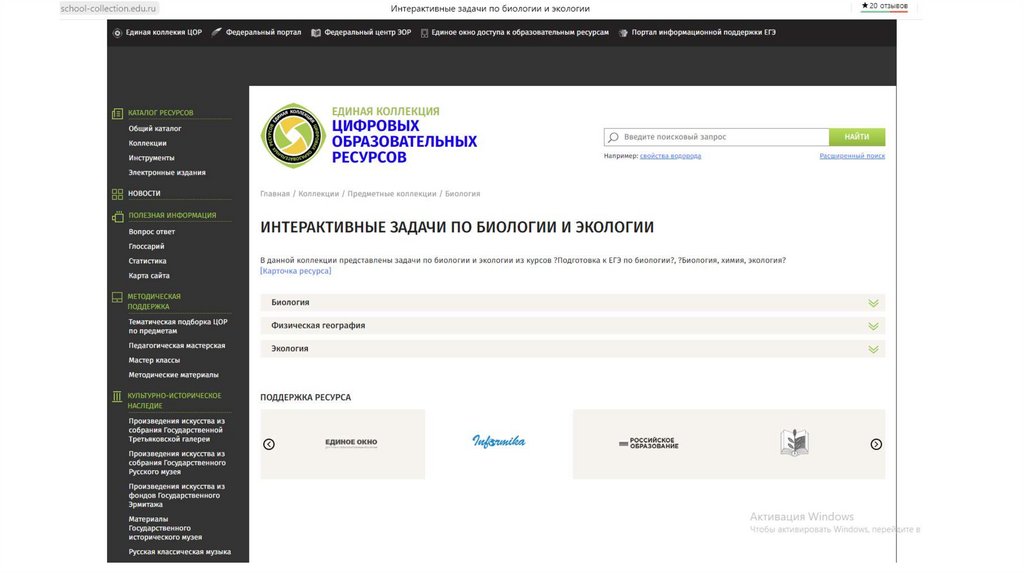The width and height of the screenshot is (1024, 574).
Task: Click the Культурно-историческое наследие column icon
Action: coord(117,396)
